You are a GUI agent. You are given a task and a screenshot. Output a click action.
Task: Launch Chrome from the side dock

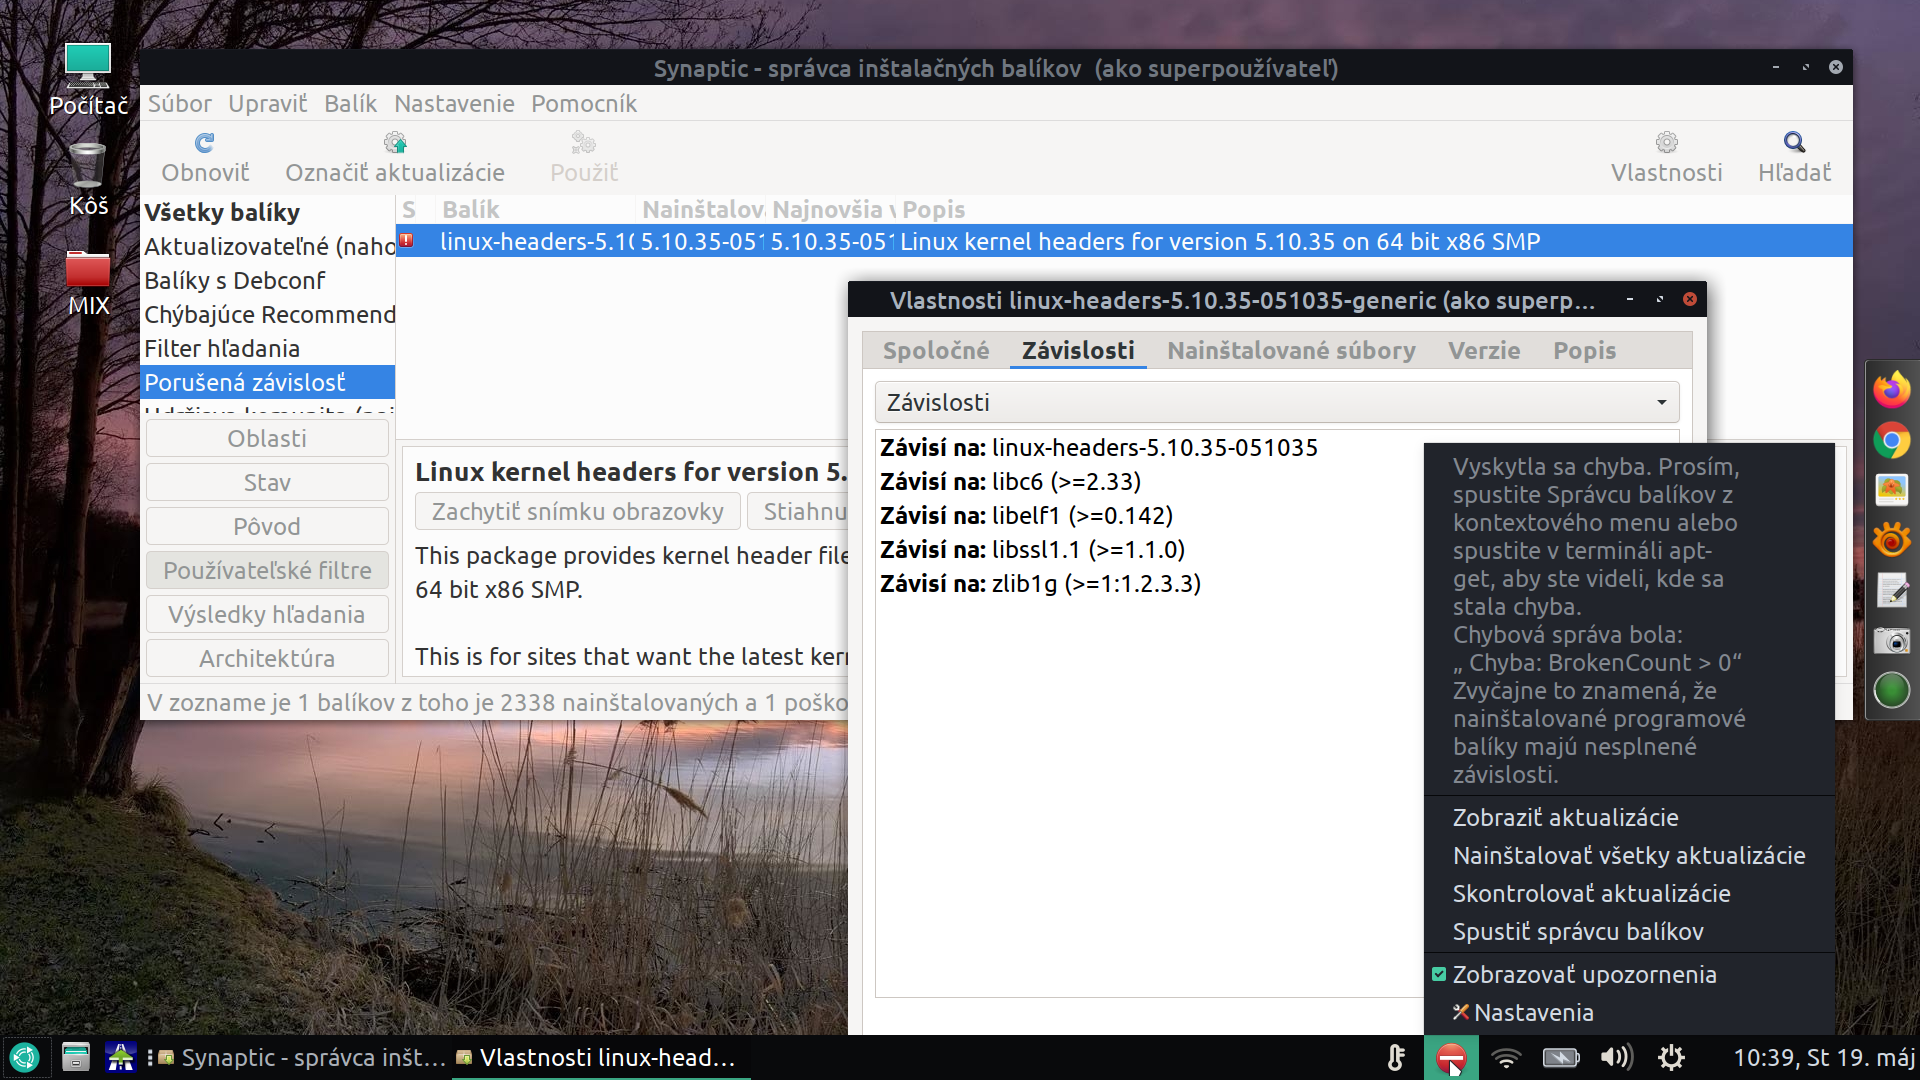(1891, 440)
